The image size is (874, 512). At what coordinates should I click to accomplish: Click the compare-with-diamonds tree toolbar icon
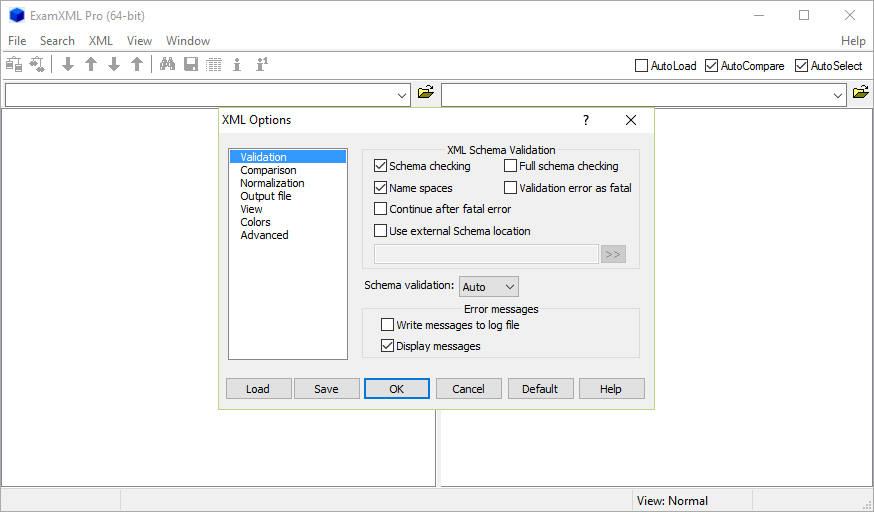(x=37, y=65)
